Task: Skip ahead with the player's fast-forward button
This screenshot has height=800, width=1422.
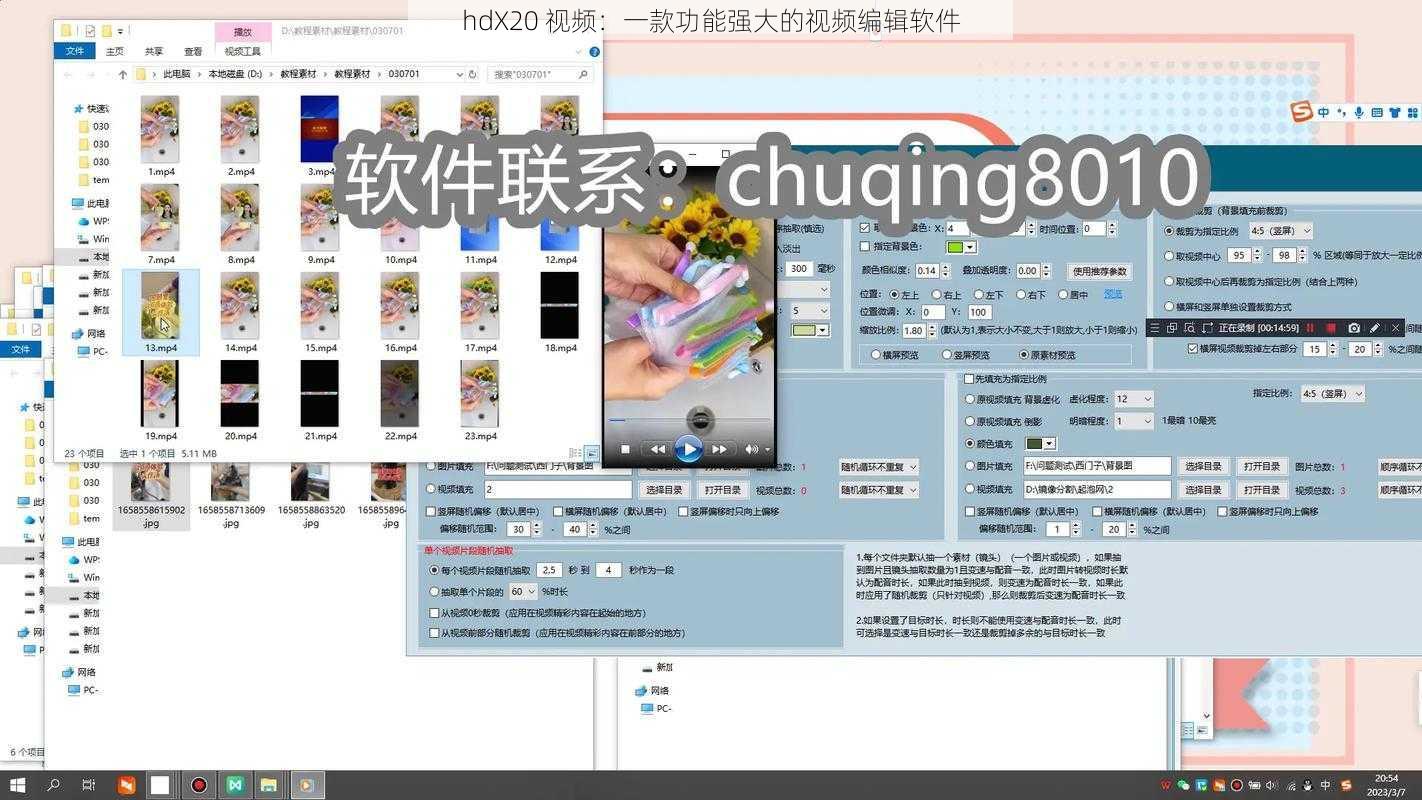Action: pos(719,450)
